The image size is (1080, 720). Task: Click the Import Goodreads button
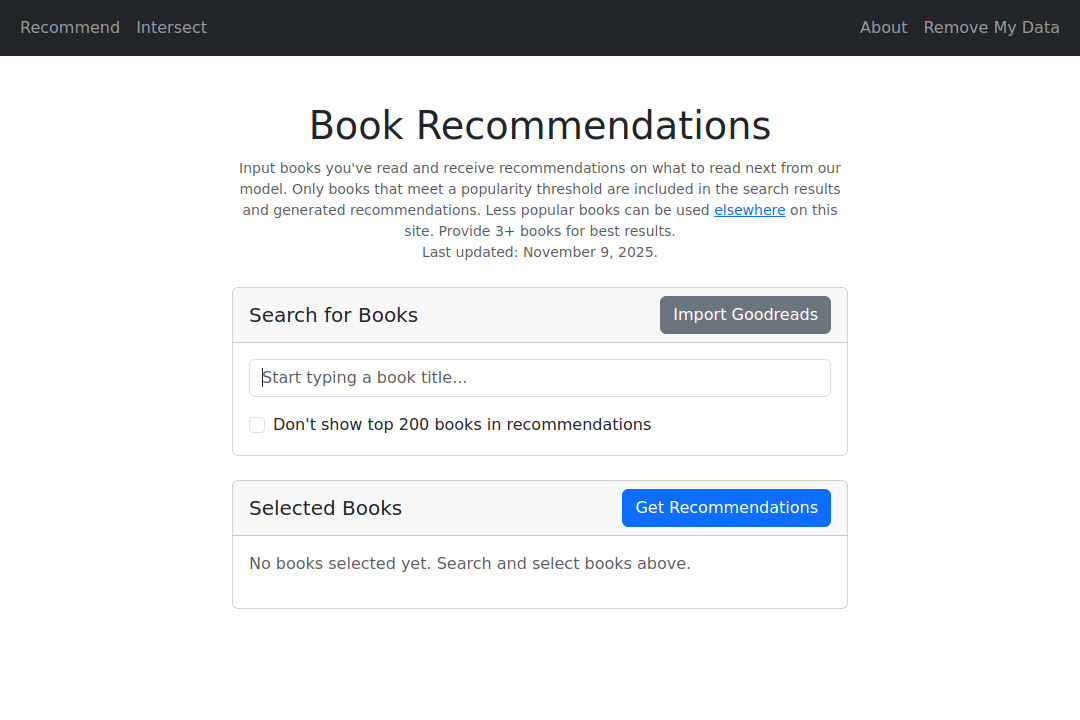pos(745,314)
